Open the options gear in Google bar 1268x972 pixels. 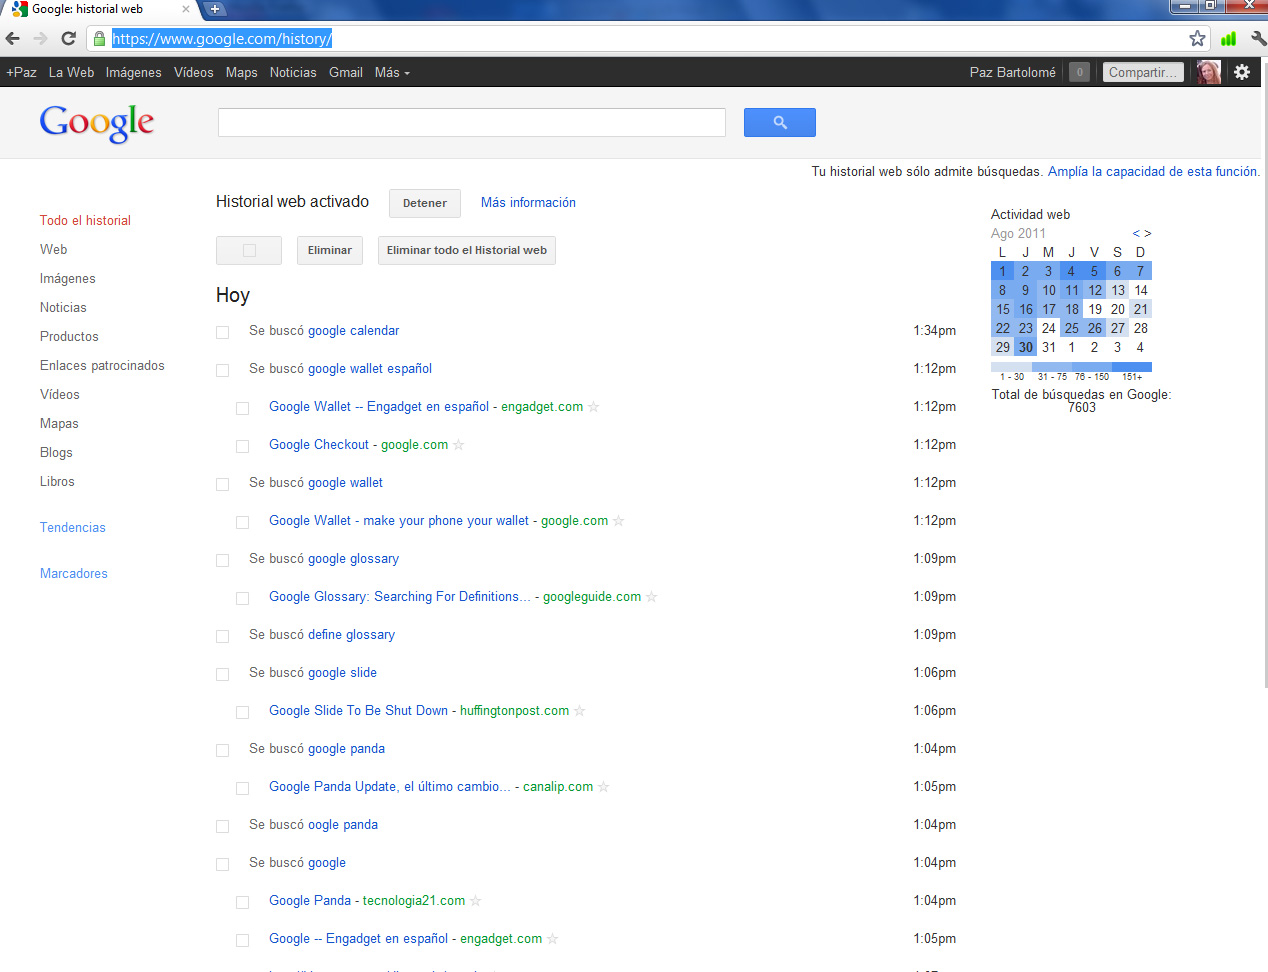[x=1242, y=72]
